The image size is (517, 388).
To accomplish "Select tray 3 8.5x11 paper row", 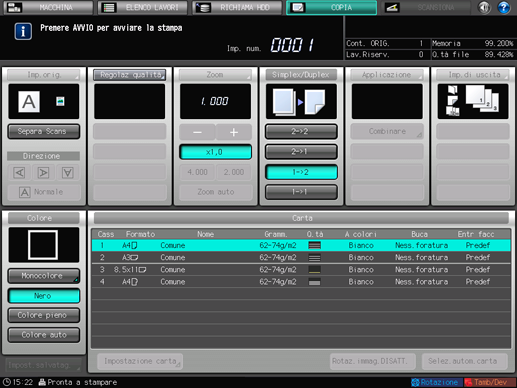I will pos(301,270).
